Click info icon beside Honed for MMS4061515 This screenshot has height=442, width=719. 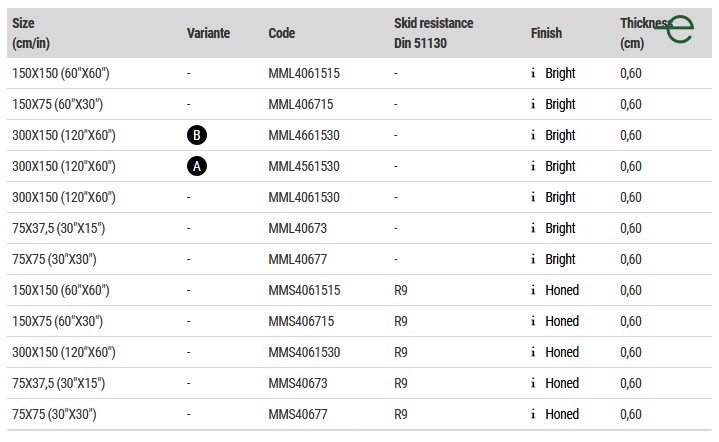coord(533,290)
